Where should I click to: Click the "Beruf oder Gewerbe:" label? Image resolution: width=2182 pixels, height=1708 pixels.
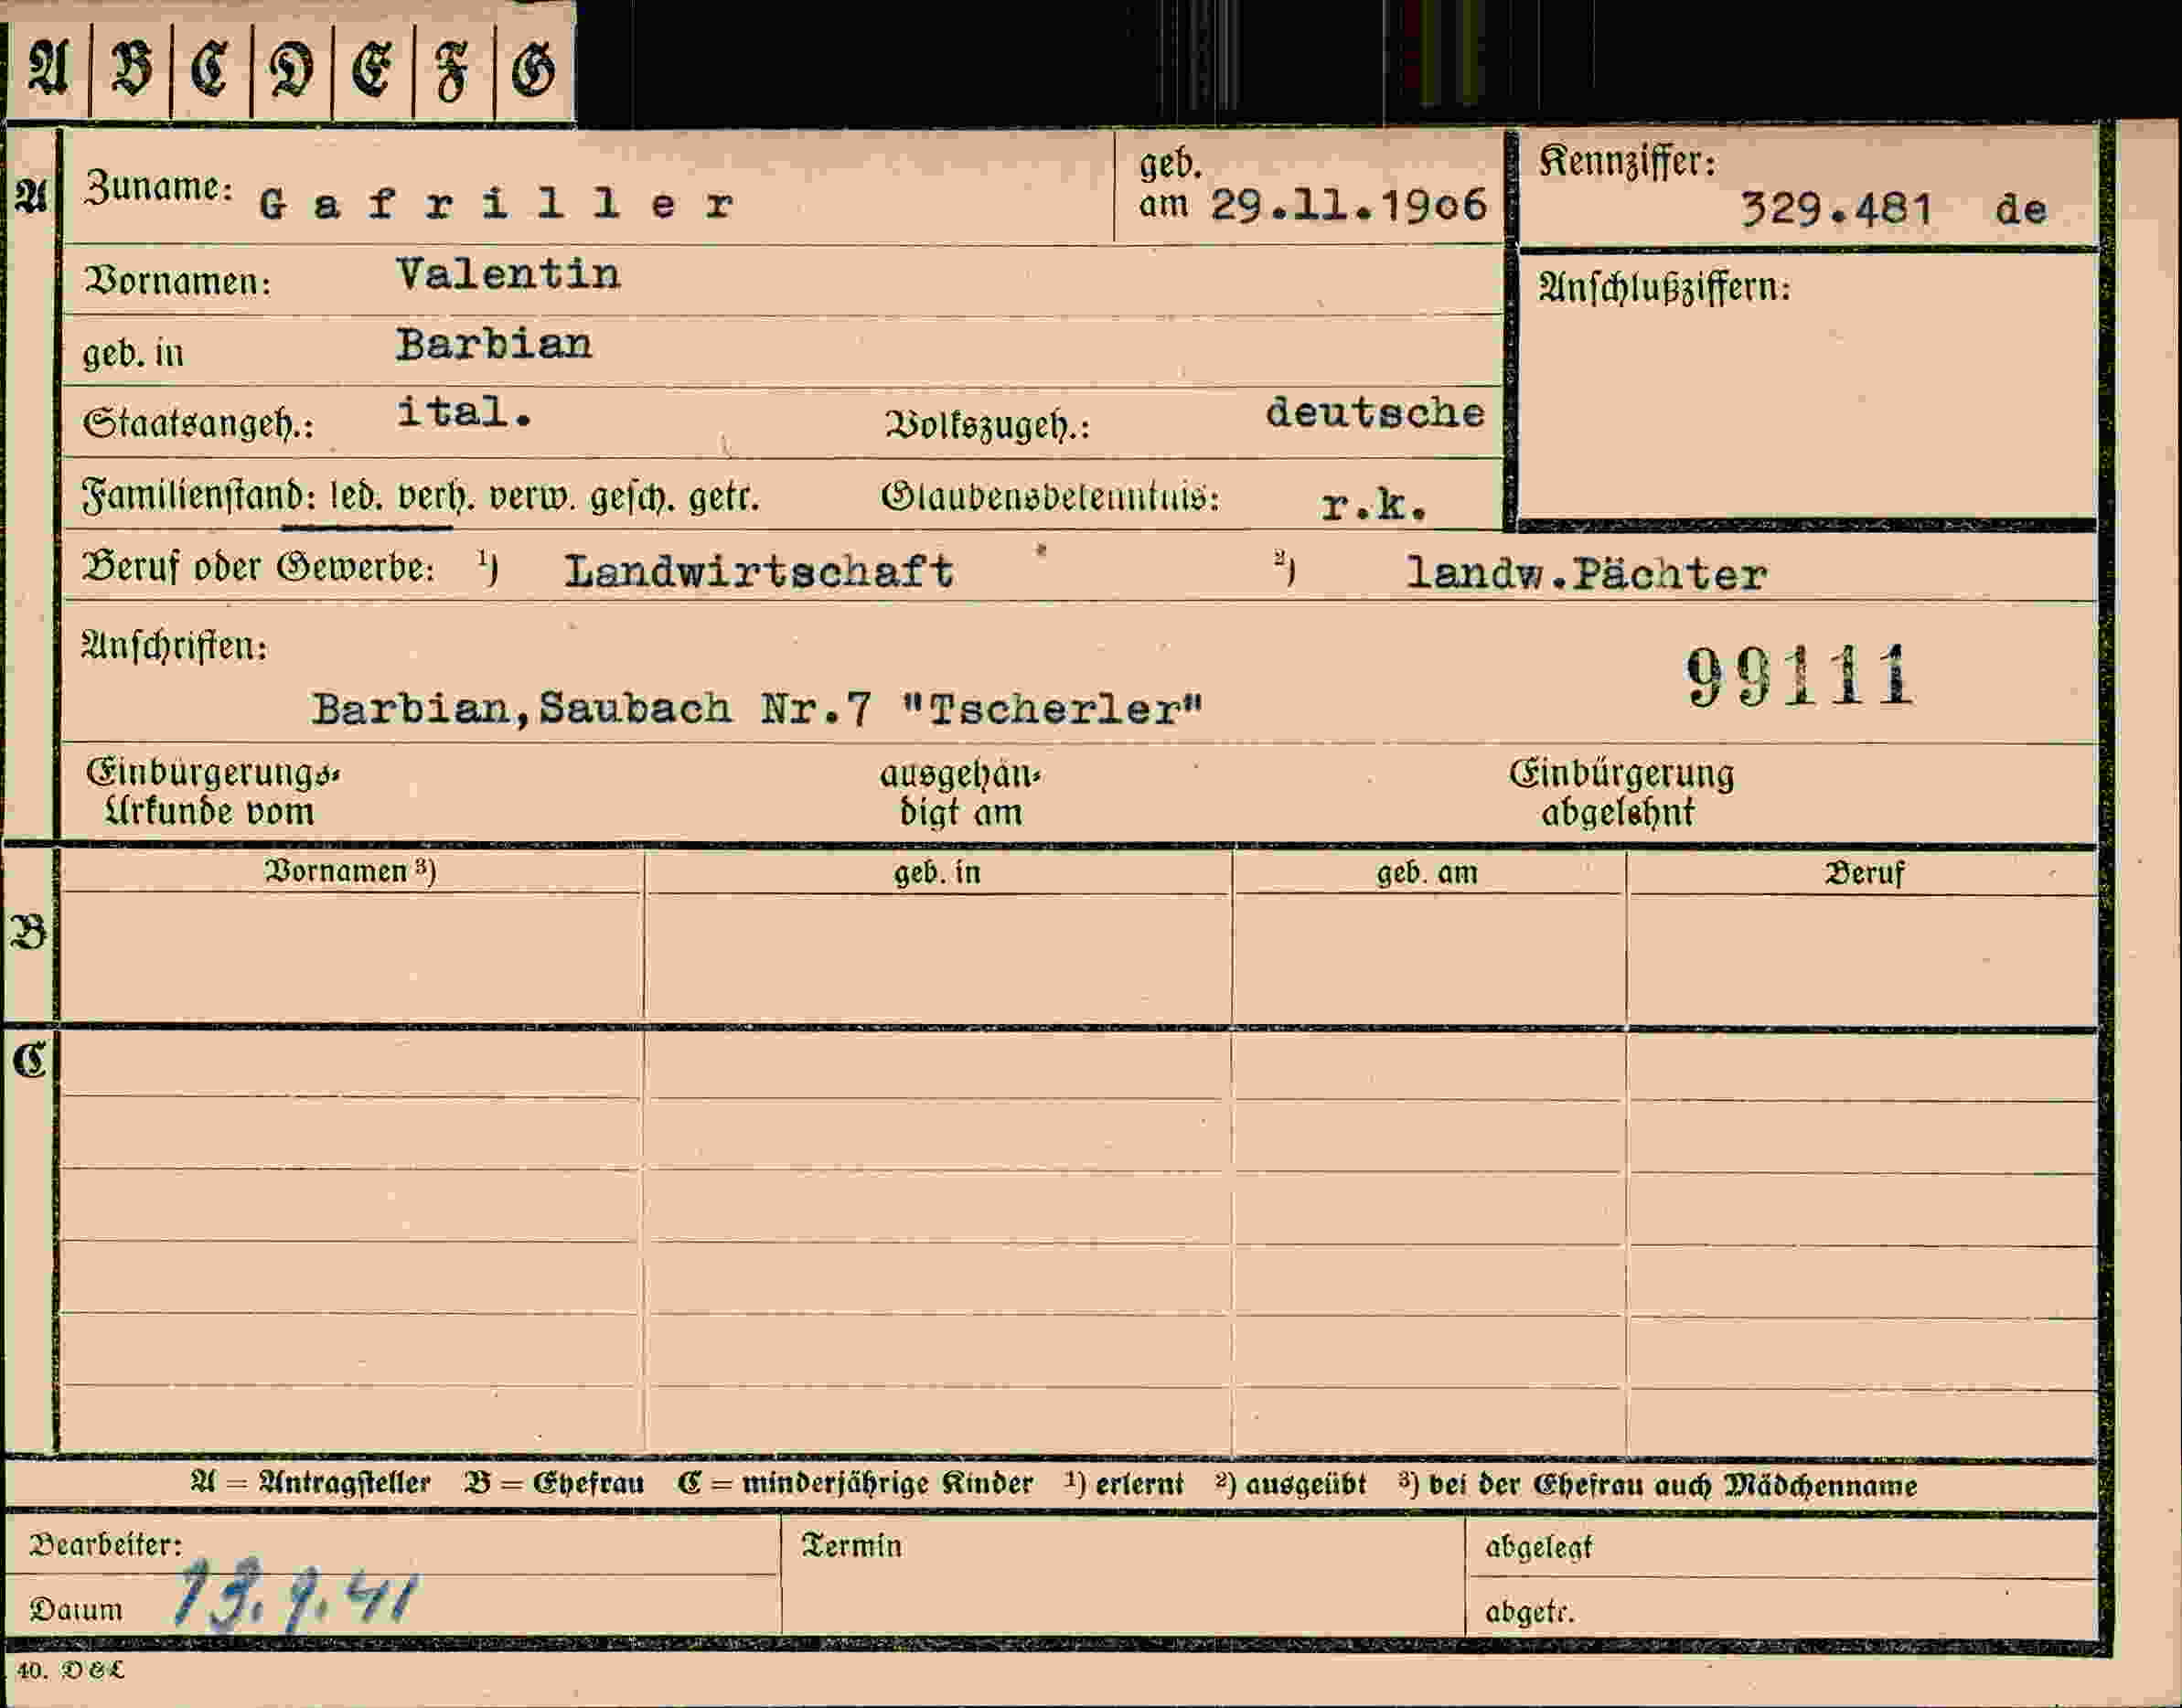pos(258,567)
